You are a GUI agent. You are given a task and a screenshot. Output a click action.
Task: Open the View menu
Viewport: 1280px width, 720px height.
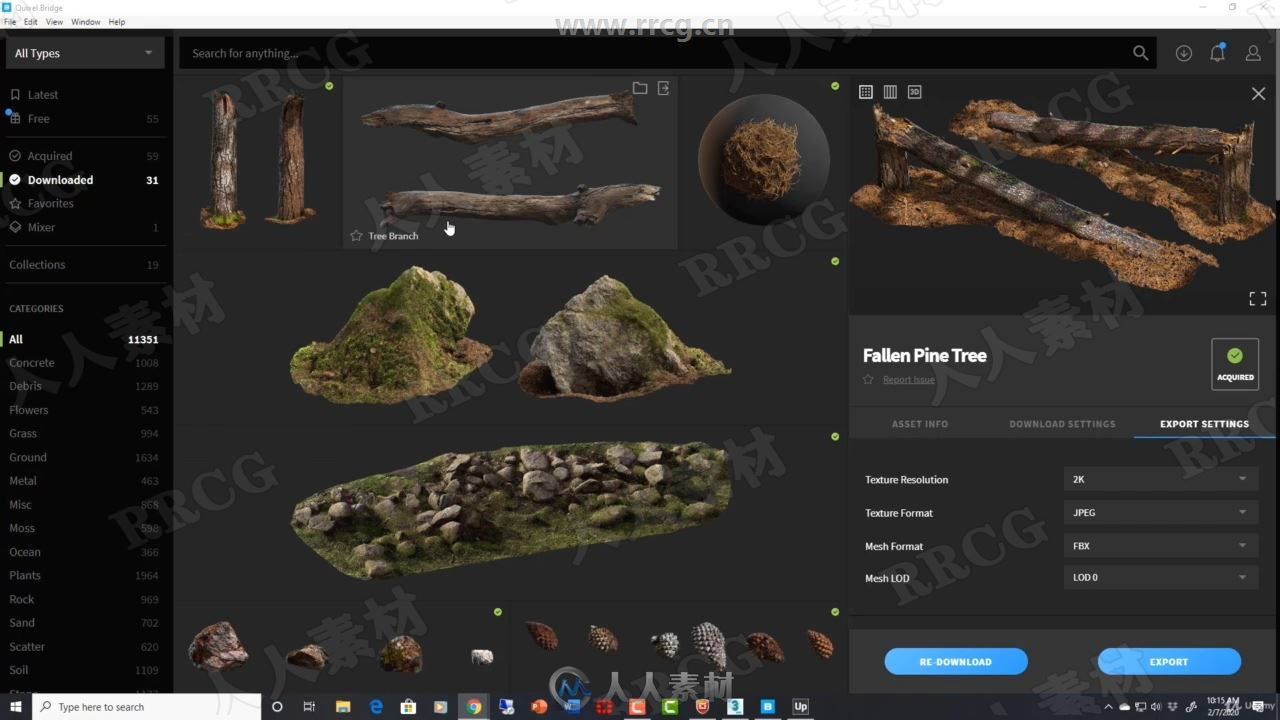point(54,22)
